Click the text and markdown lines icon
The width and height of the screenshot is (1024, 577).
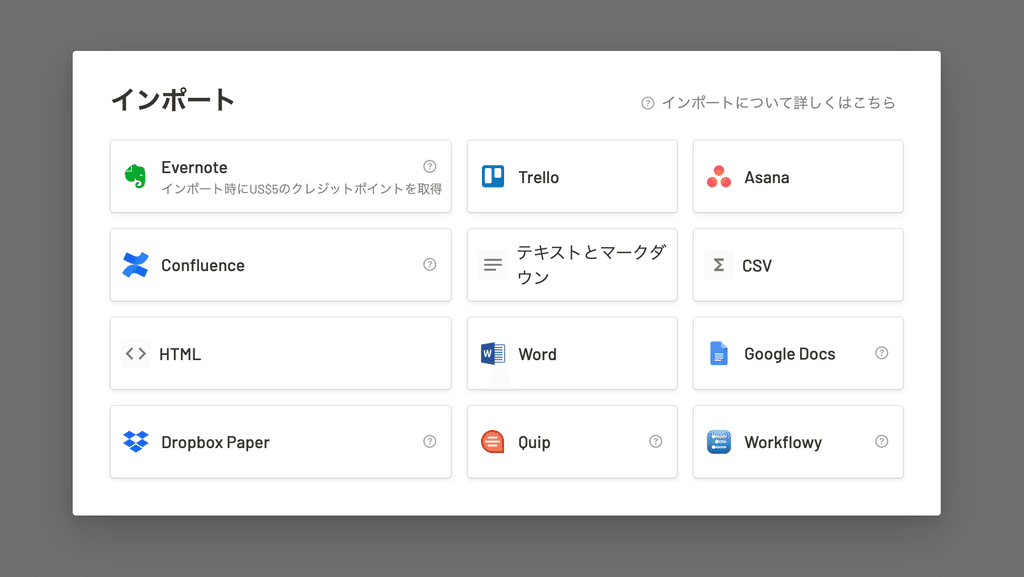click(x=493, y=265)
